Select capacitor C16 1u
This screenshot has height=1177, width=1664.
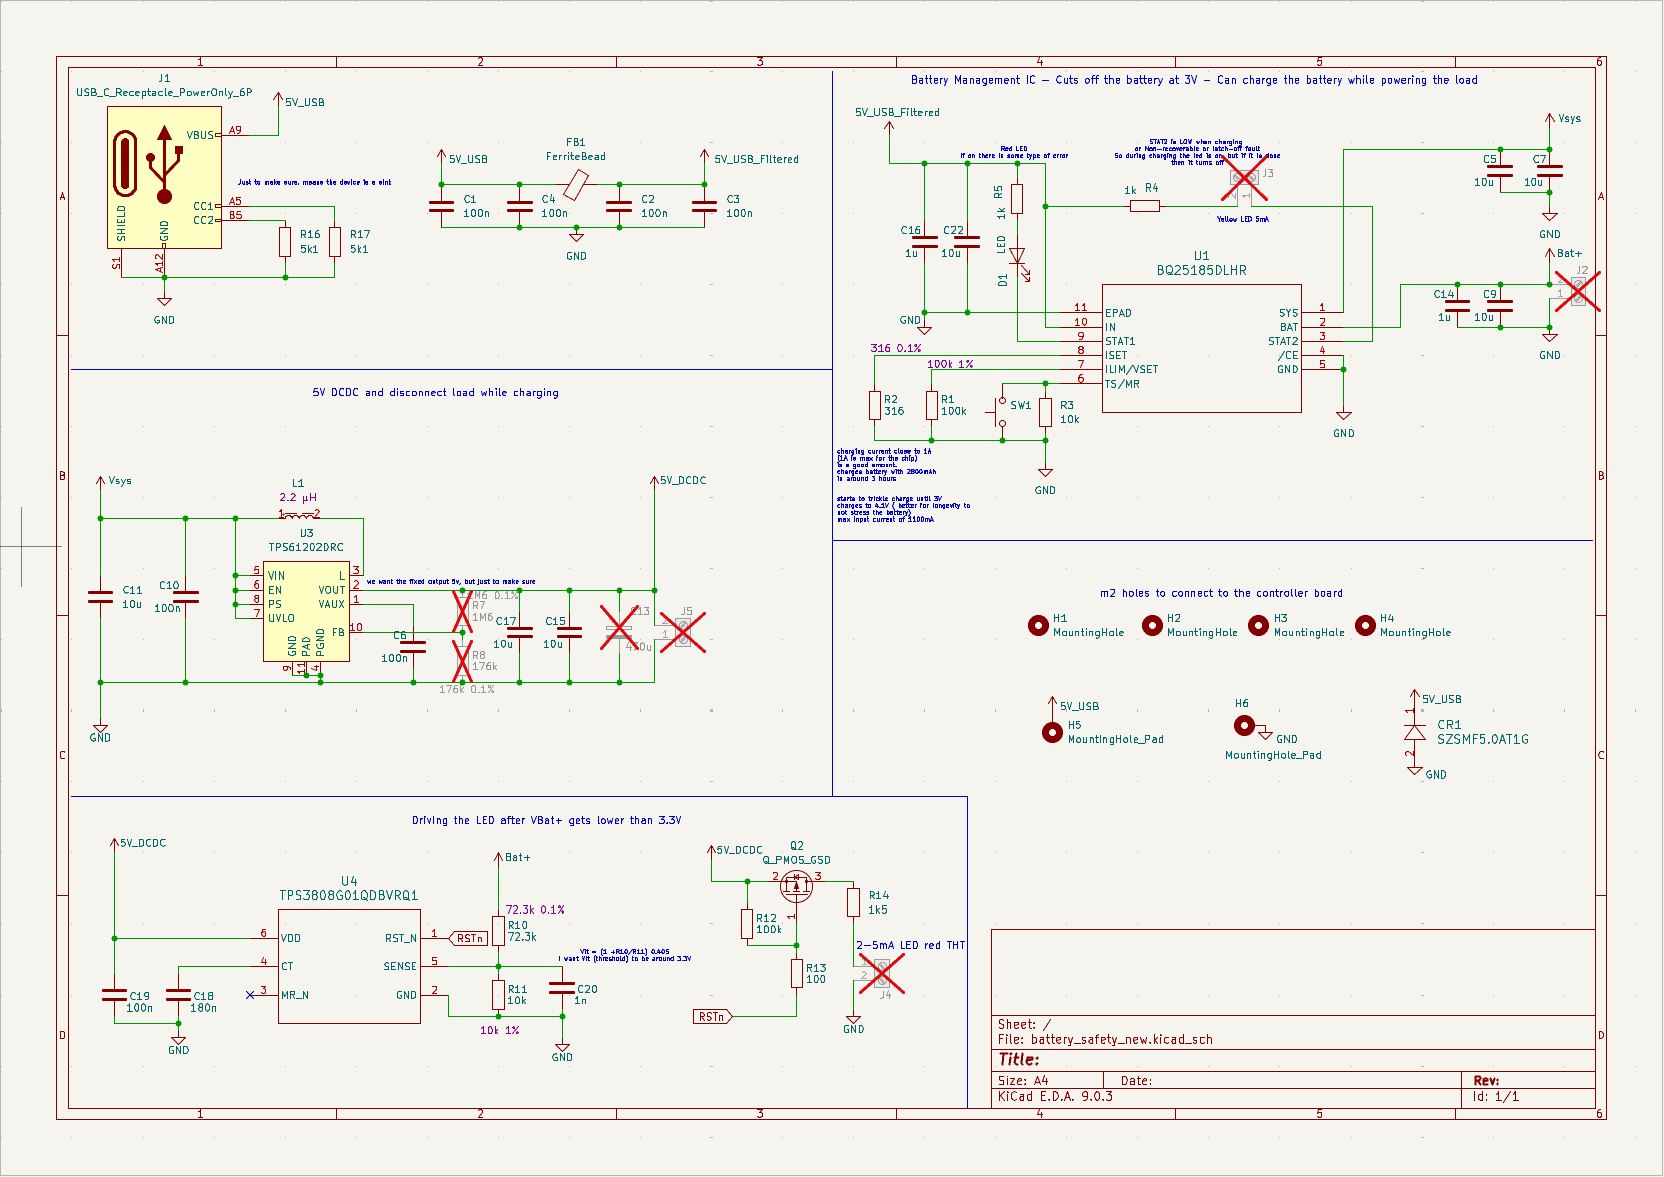click(x=925, y=242)
